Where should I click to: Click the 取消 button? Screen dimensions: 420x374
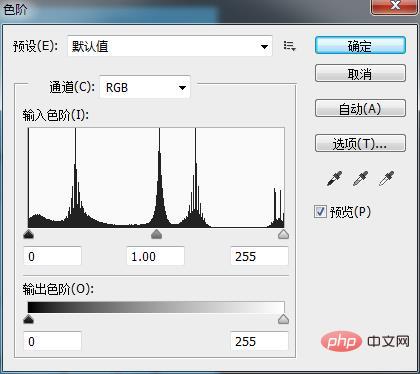(360, 74)
